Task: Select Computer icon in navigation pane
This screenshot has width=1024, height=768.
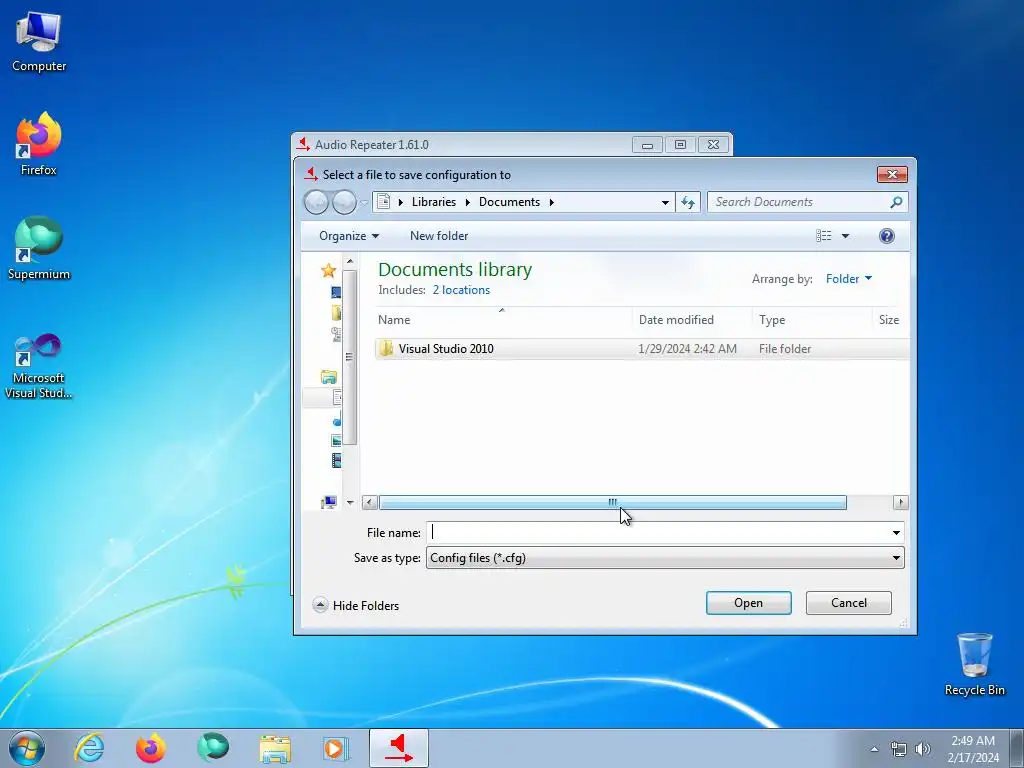Action: pyautogui.click(x=328, y=502)
